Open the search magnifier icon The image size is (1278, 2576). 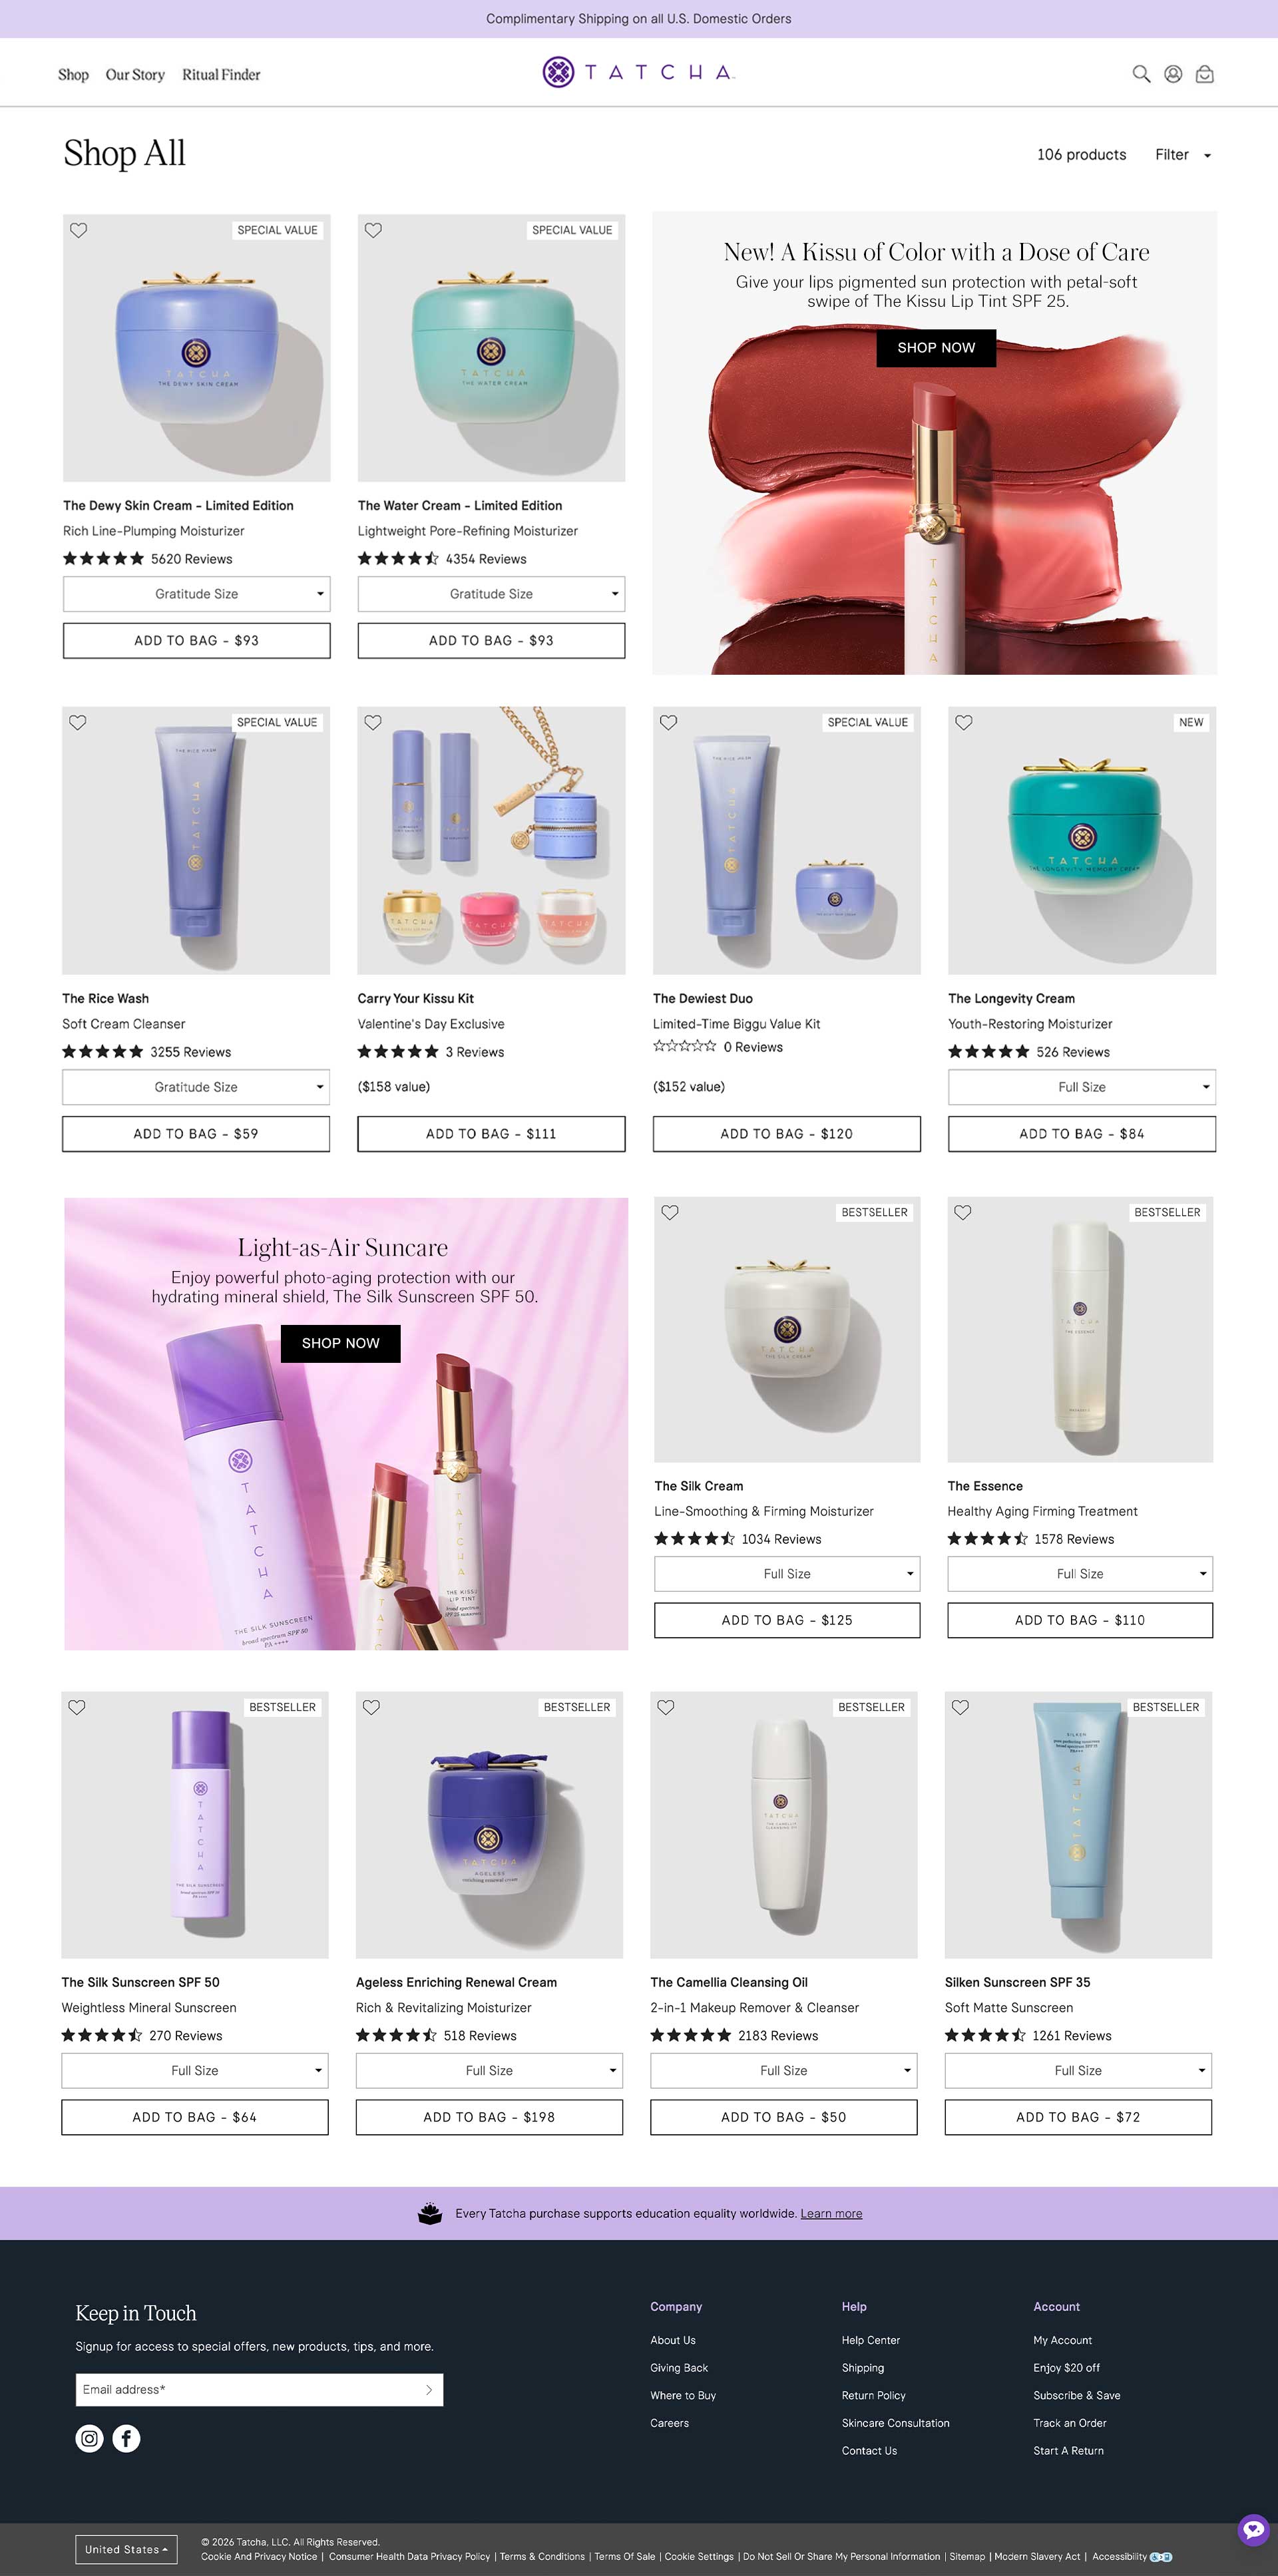coord(1141,74)
